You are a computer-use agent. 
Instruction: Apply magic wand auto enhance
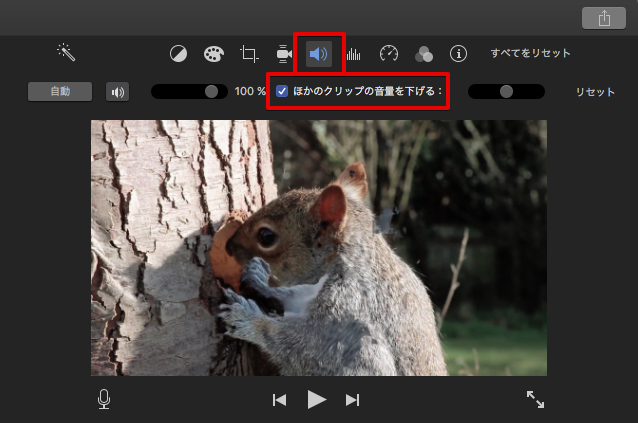click(x=66, y=52)
